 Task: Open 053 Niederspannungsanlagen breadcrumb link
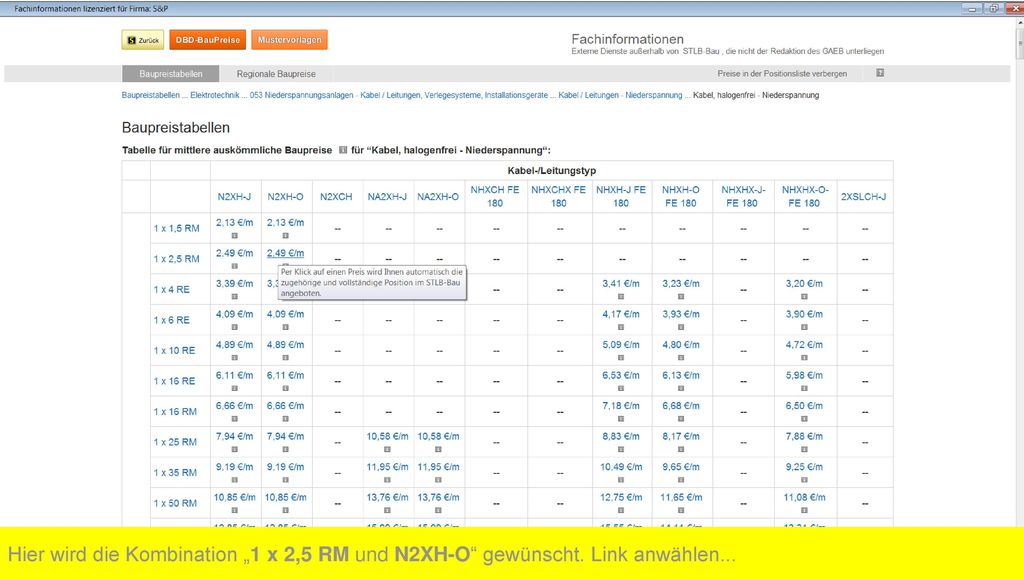tap(398, 95)
